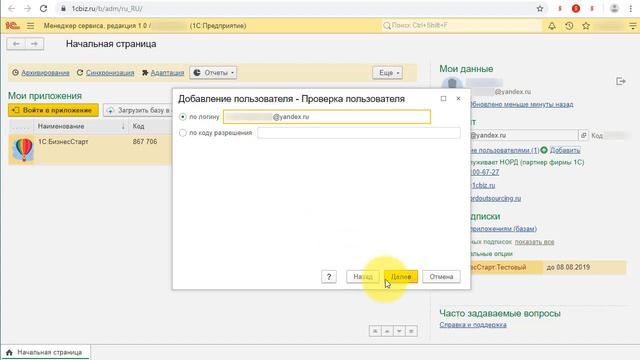Maximize the Добавление пользователя dialog
The width and height of the screenshot is (640, 360).
coord(443,98)
